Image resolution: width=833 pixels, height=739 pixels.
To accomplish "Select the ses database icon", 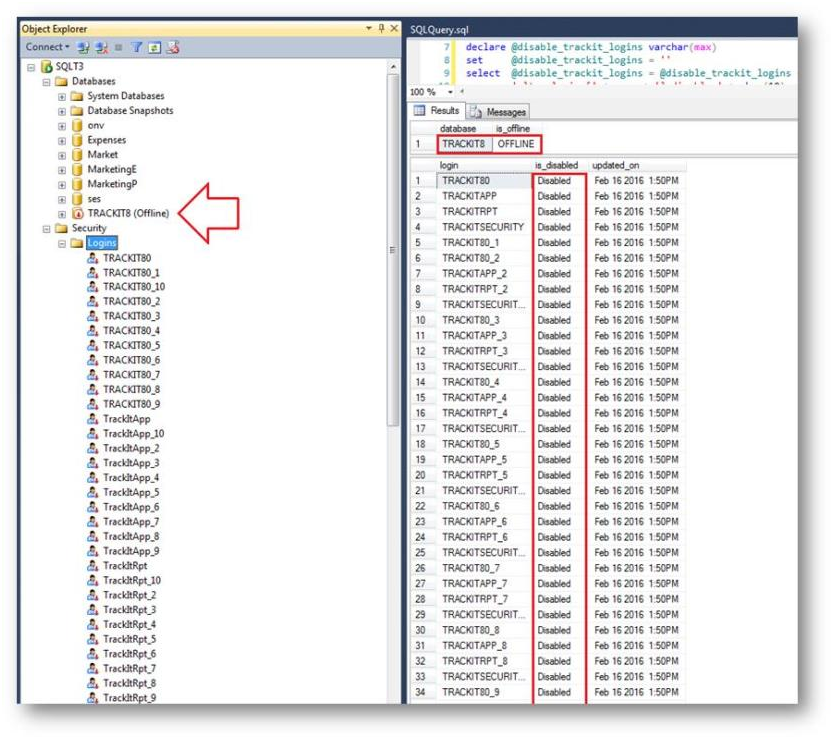I will pos(78,199).
